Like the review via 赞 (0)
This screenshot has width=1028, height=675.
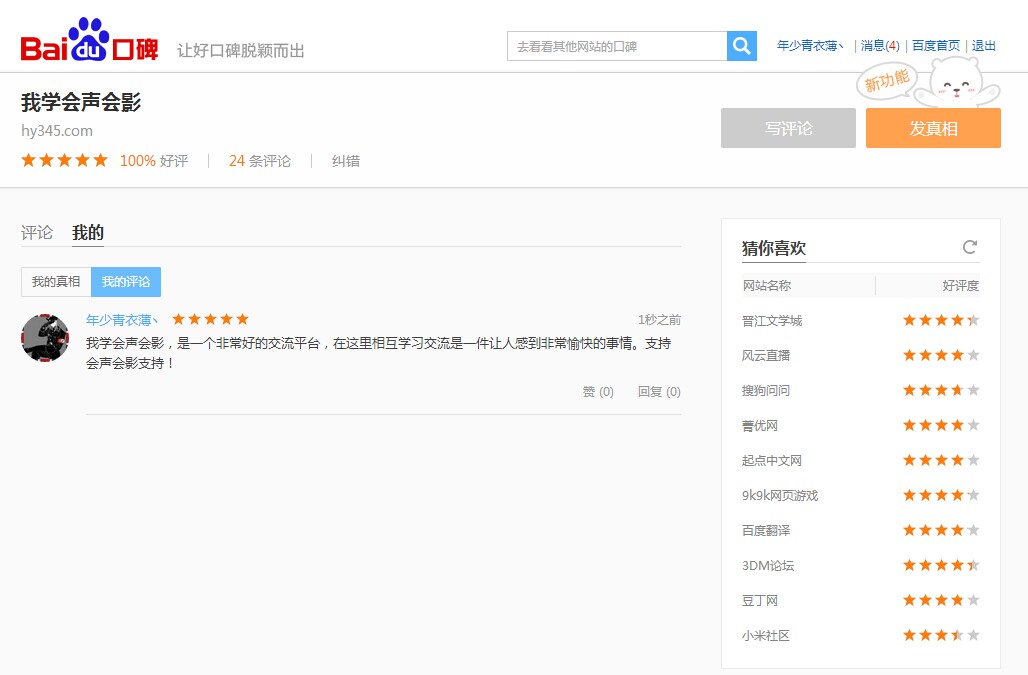click(x=598, y=392)
